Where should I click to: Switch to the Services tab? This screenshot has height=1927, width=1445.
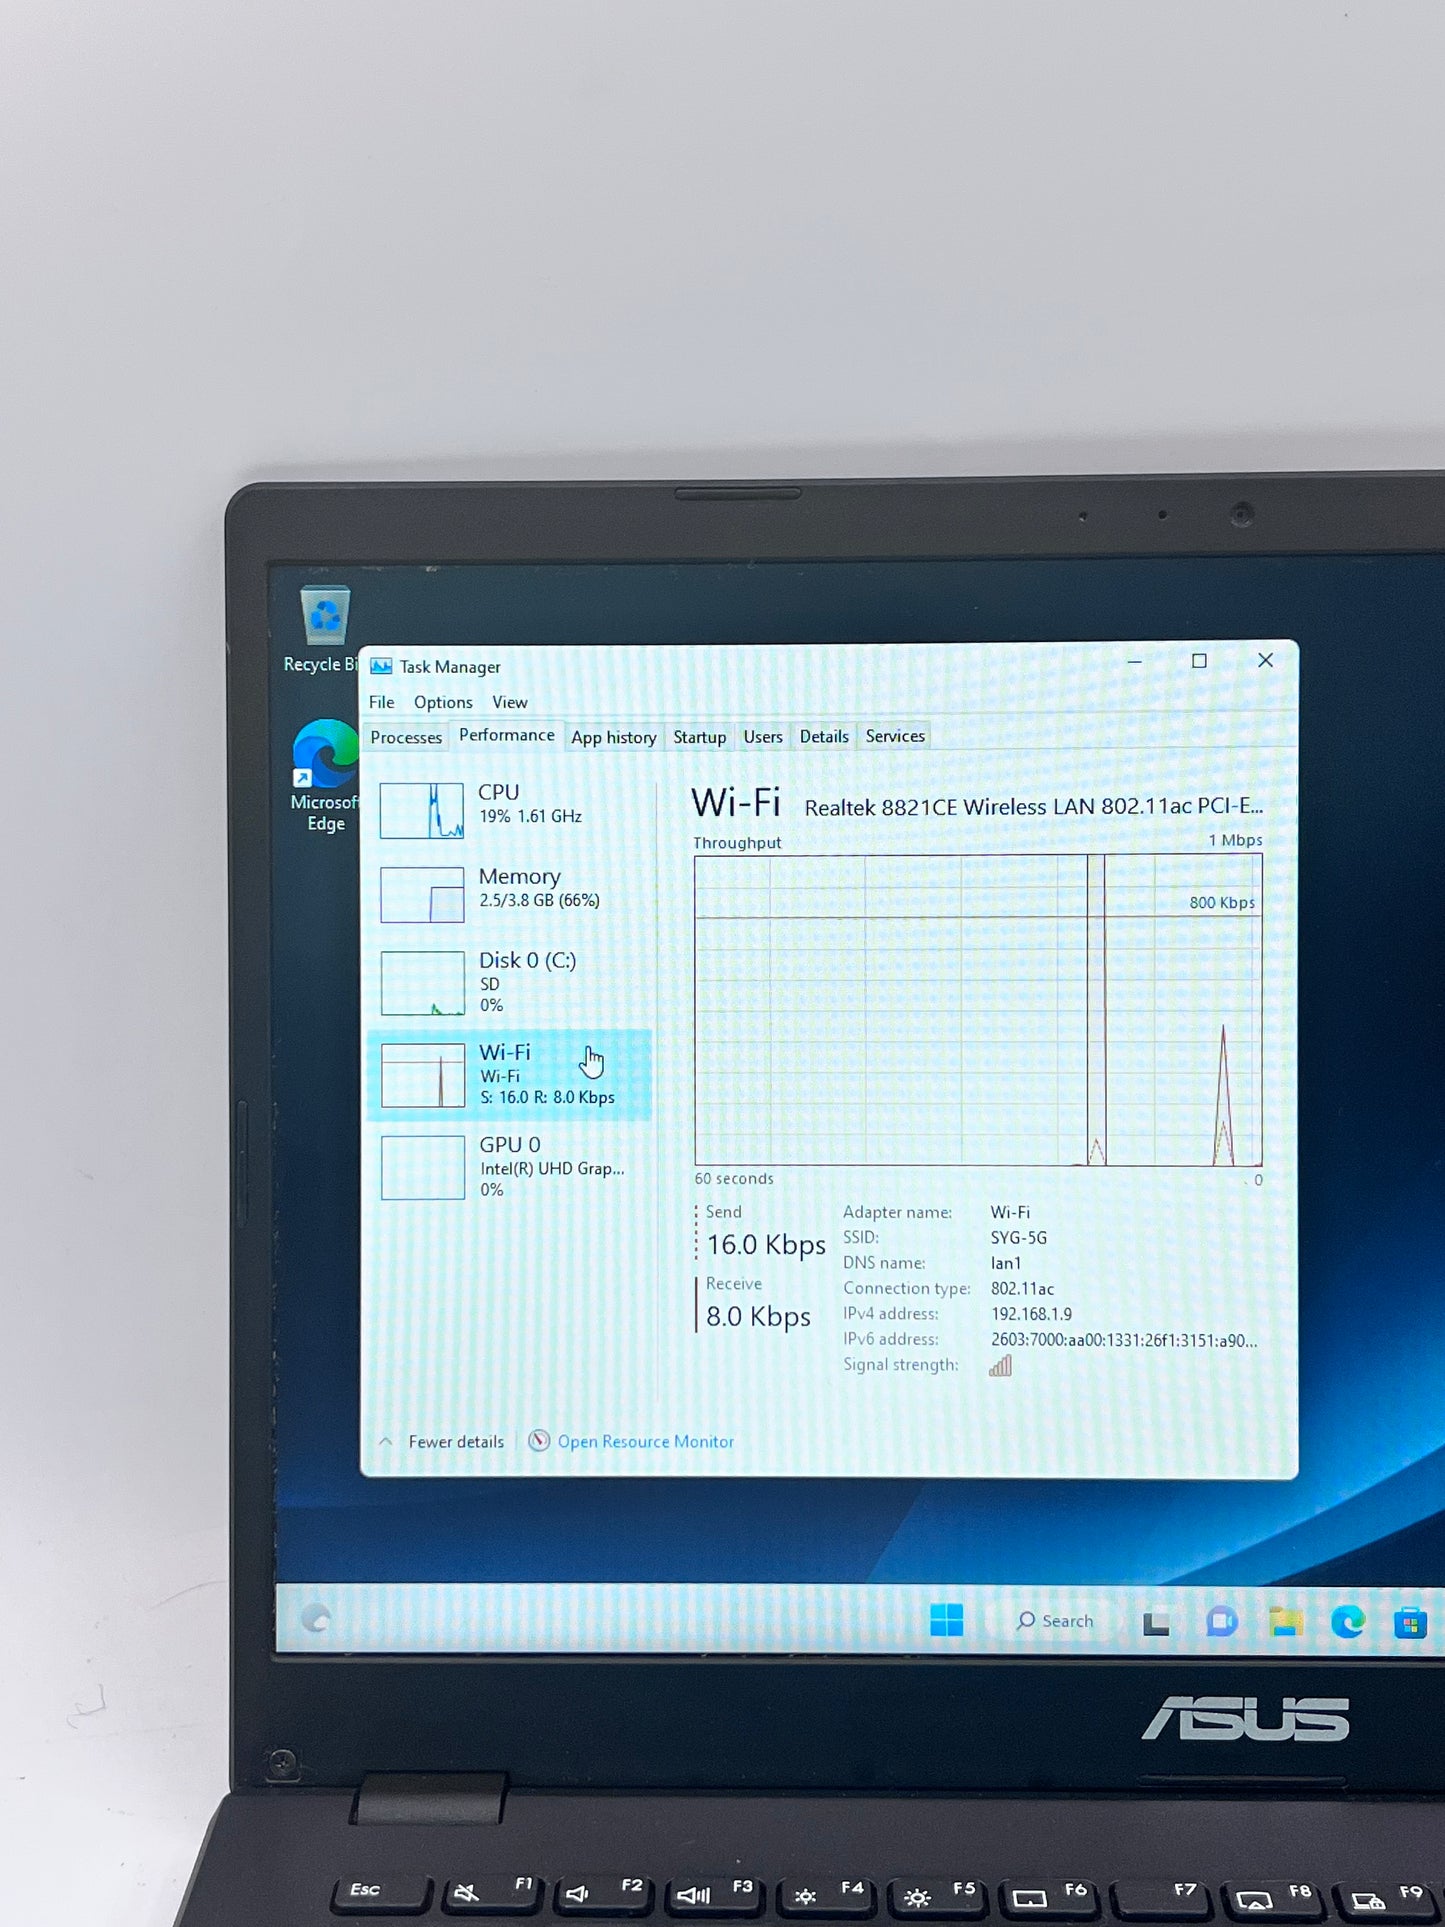click(x=895, y=737)
